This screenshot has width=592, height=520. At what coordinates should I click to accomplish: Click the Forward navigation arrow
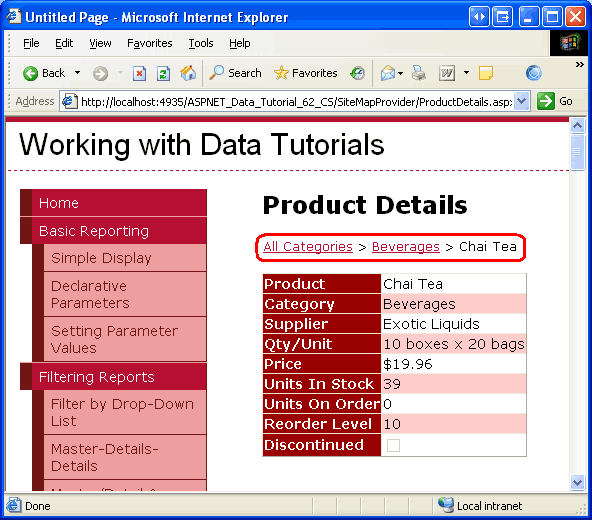100,74
